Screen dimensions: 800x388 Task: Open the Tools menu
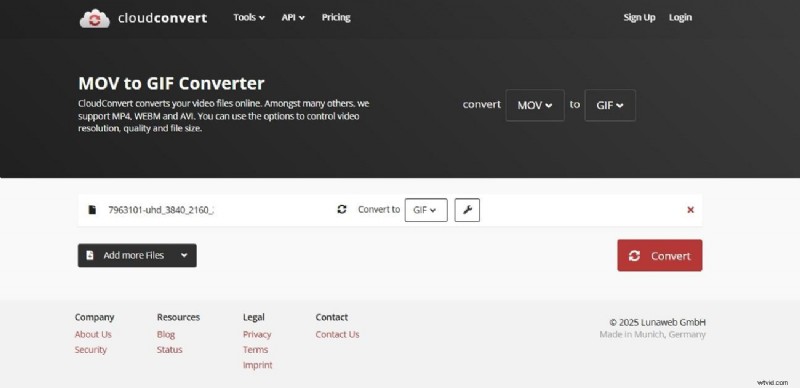(249, 17)
